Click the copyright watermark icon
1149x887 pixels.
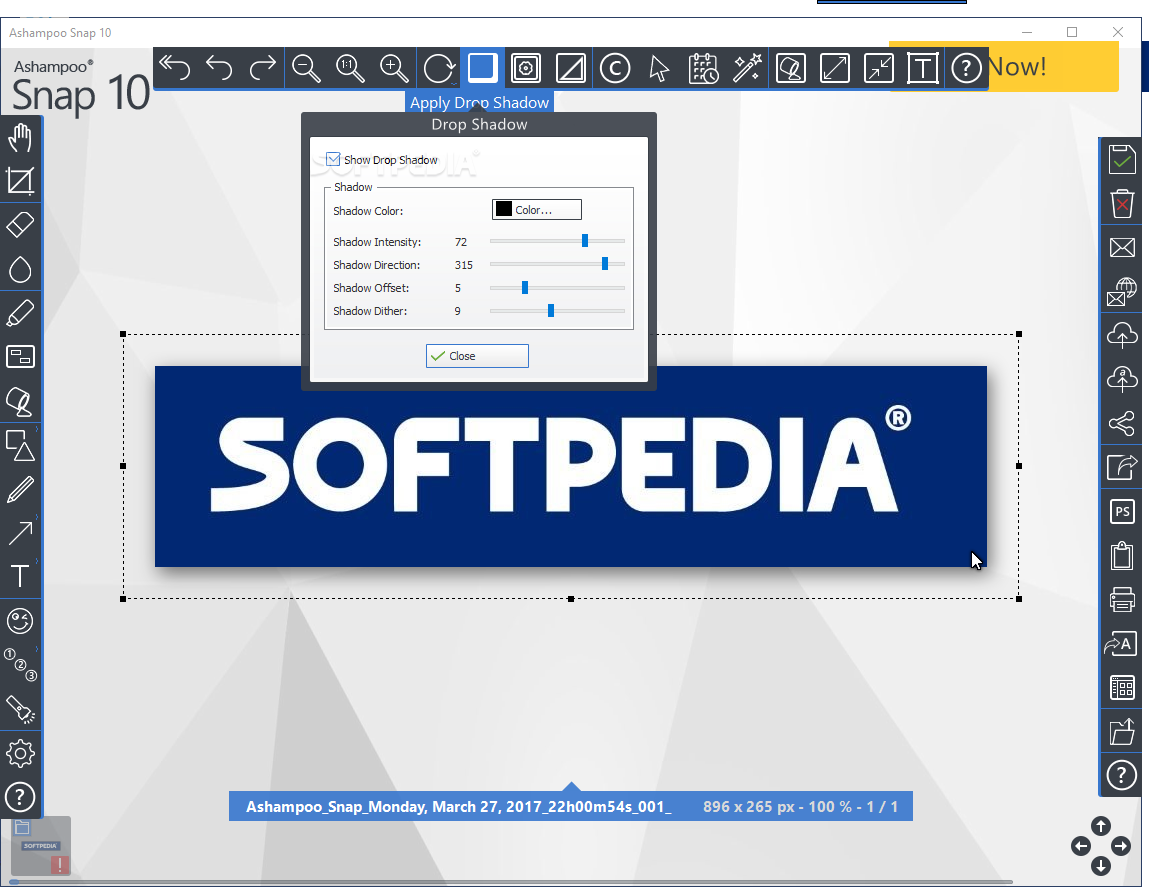click(x=615, y=68)
